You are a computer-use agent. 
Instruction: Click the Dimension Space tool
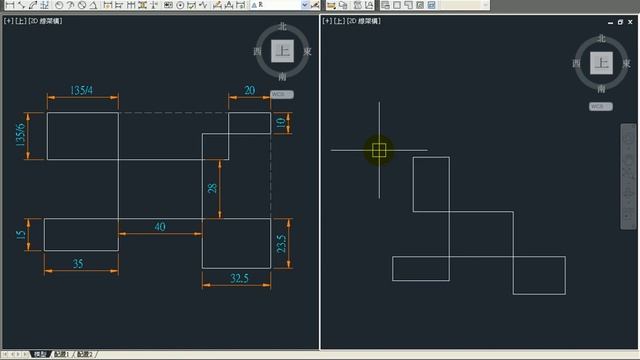142,5
